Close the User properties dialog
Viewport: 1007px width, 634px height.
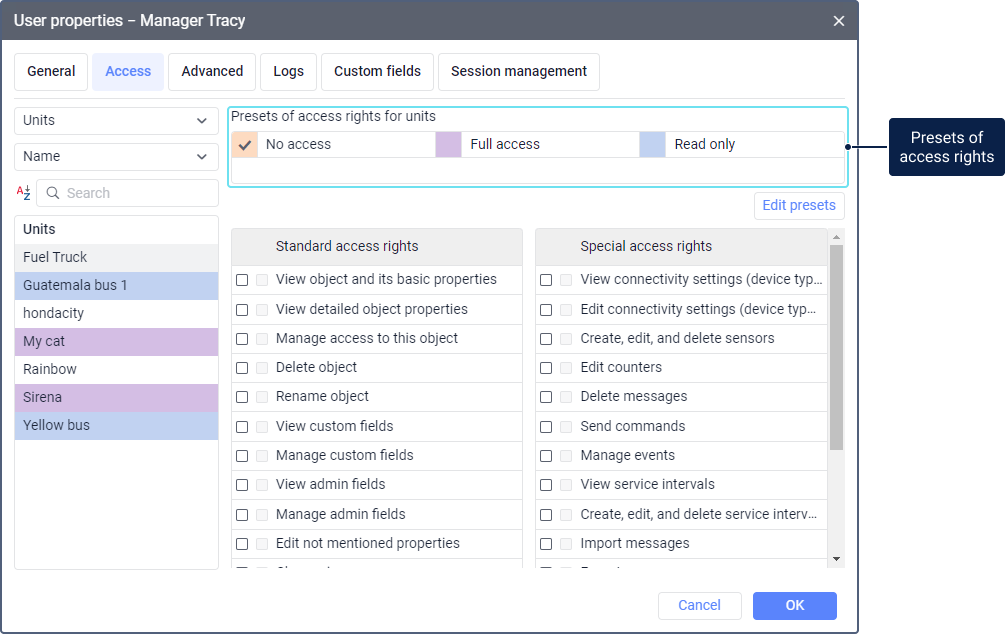[838, 21]
